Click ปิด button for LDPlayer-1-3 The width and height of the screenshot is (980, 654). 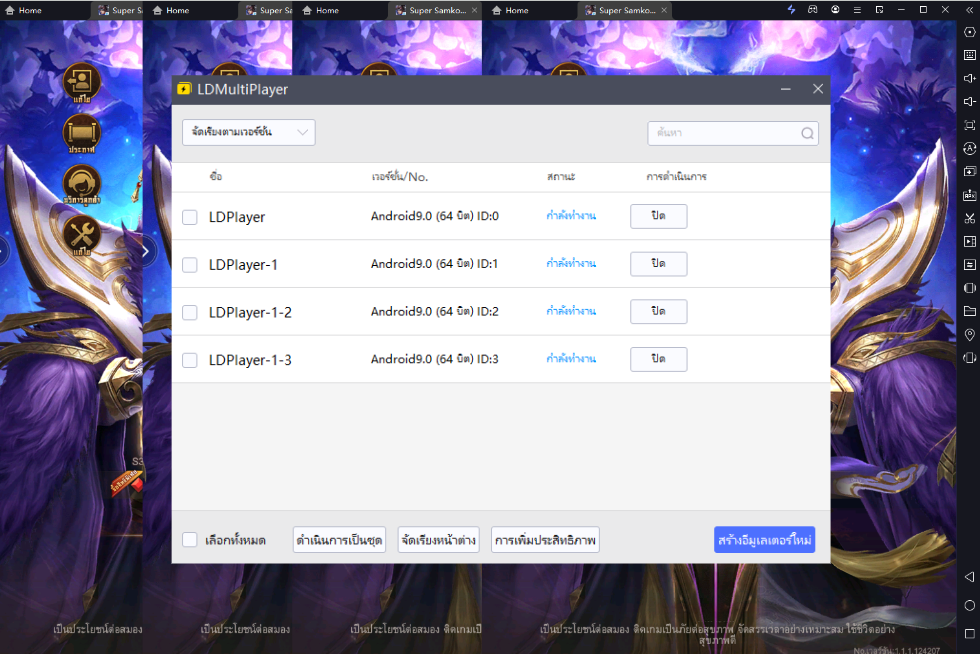point(659,359)
